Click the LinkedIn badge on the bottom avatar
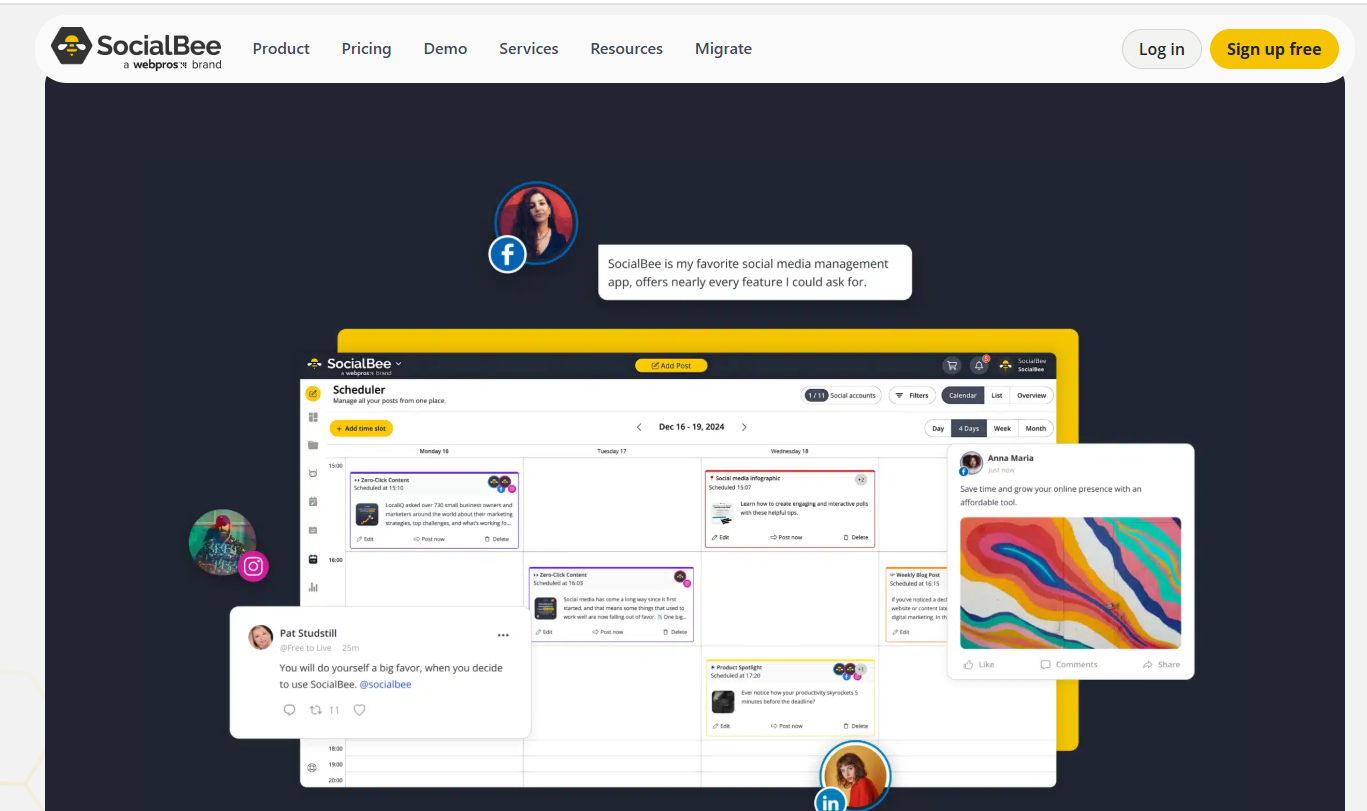The width and height of the screenshot is (1367, 811). tap(830, 801)
